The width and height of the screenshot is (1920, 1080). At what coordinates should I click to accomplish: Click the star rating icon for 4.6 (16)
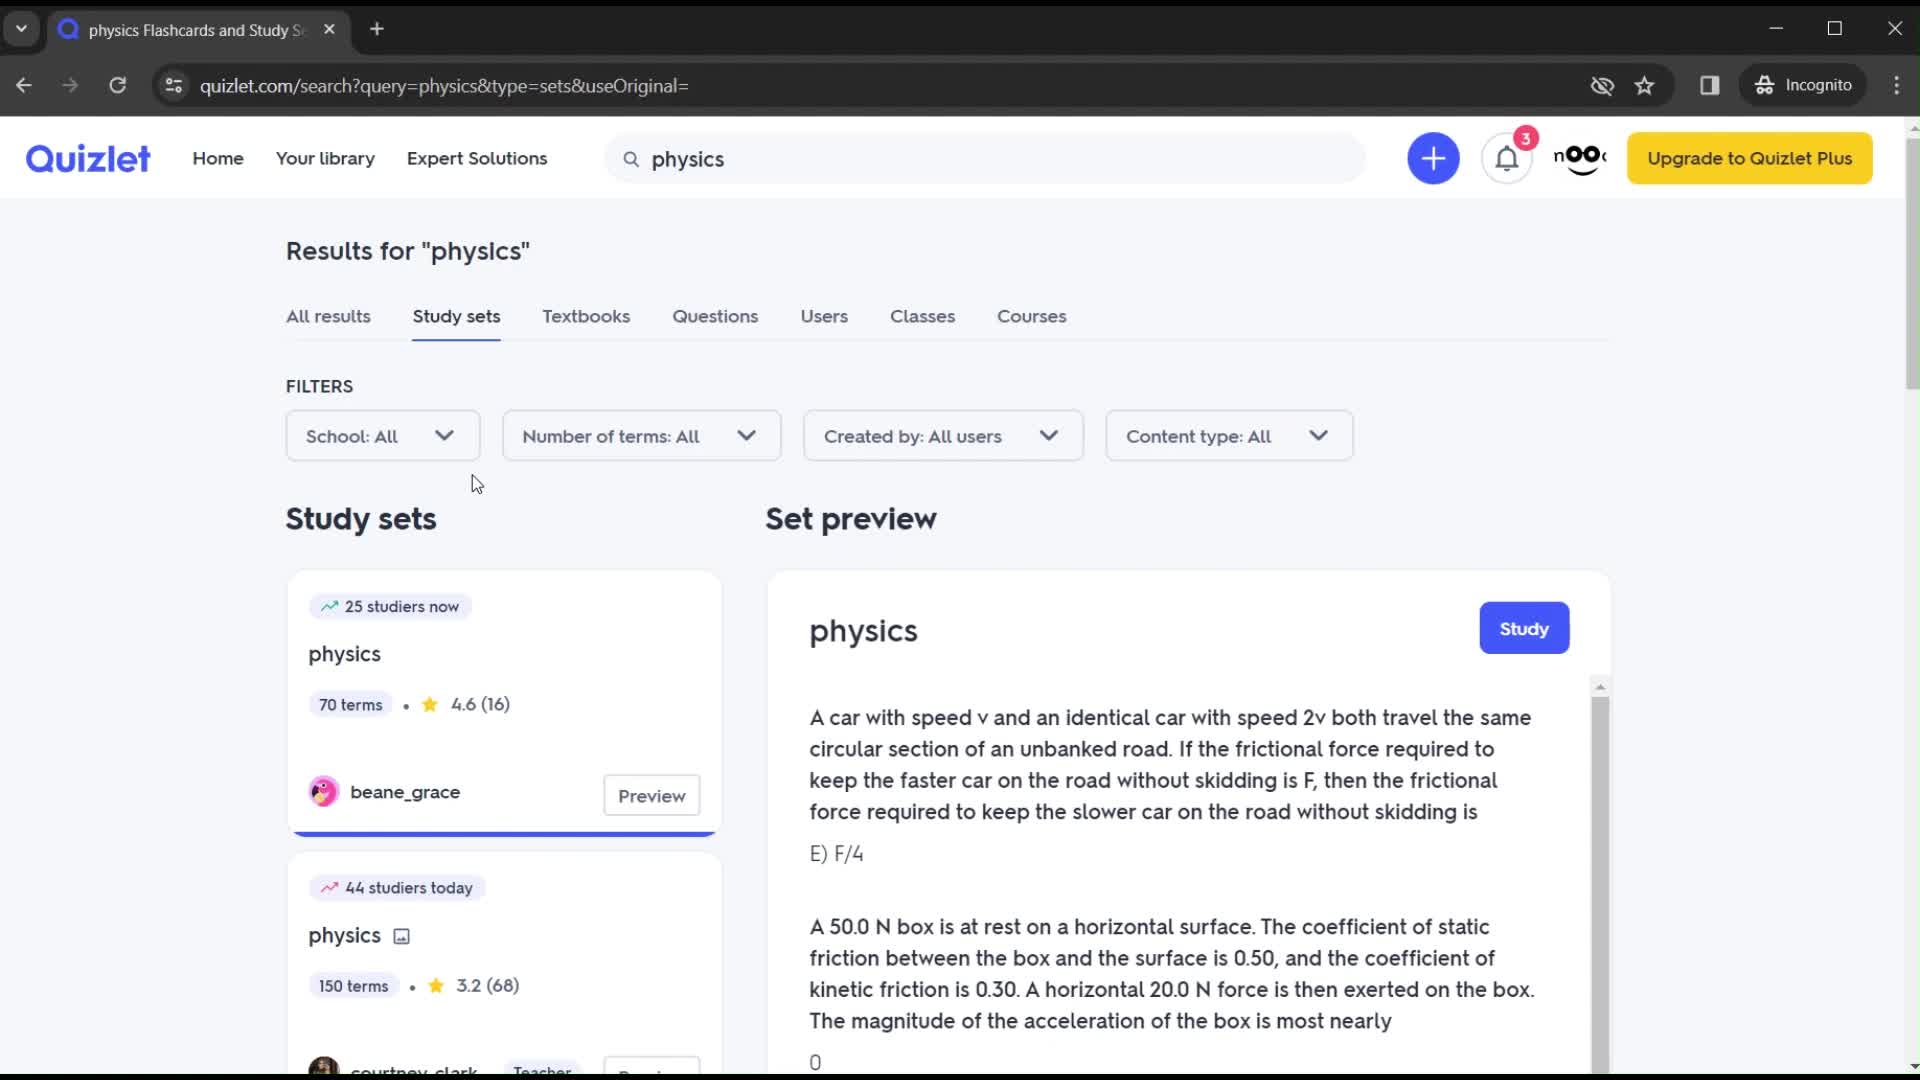[x=430, y=705]
